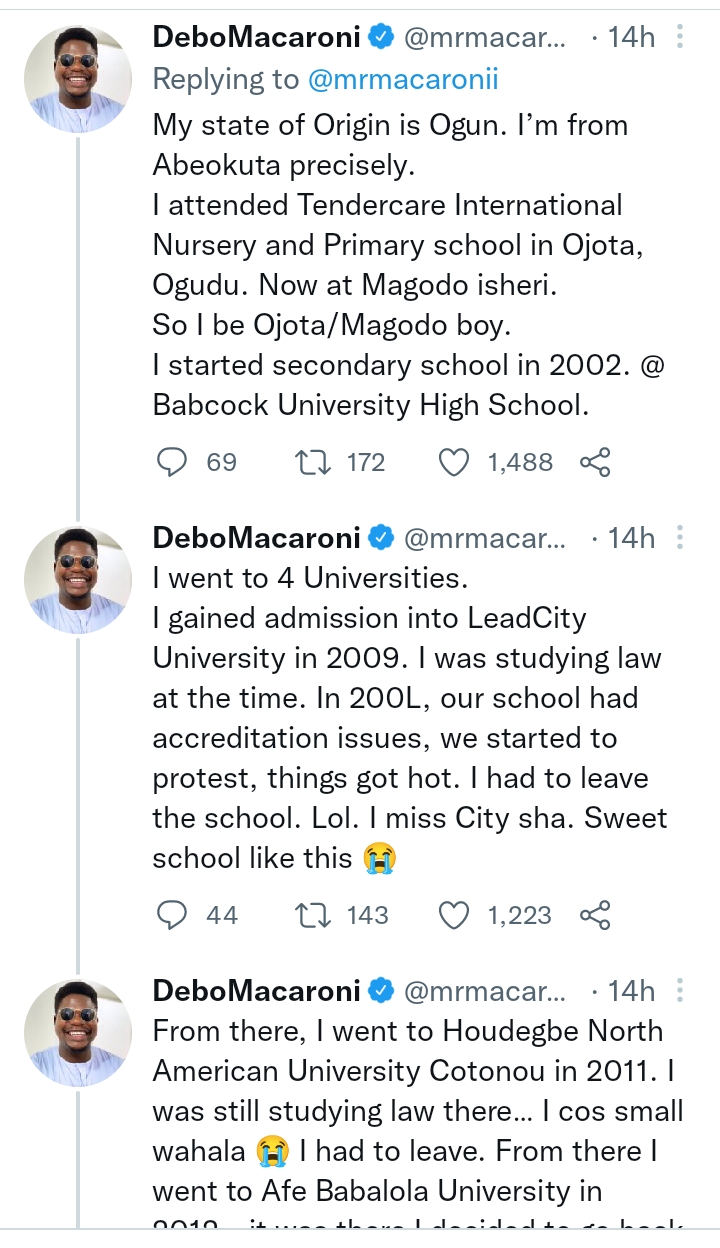Viewport: 720px width, 1248px height.
Task: Tap DeboMacaroni avatar on LeadCity tweet
Action: (78, 580)
